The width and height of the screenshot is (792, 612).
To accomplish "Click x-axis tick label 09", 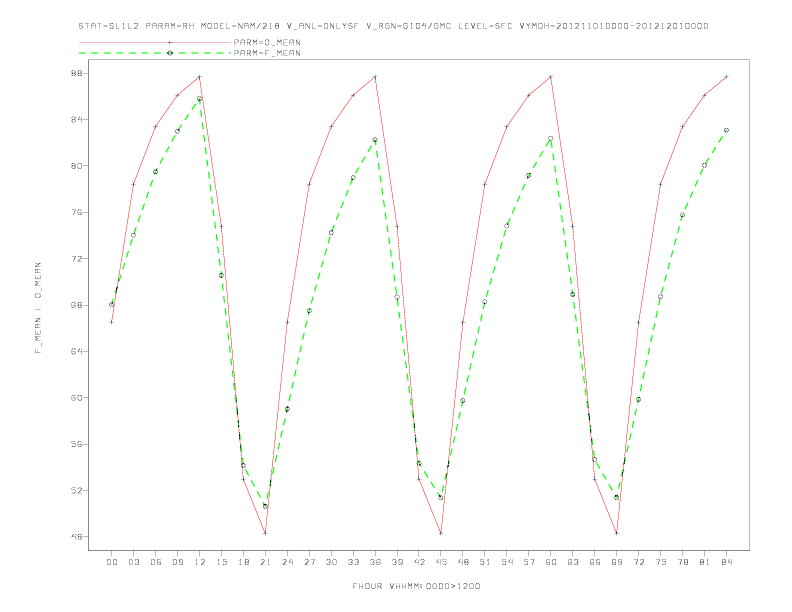I will (x=177, y=562).
